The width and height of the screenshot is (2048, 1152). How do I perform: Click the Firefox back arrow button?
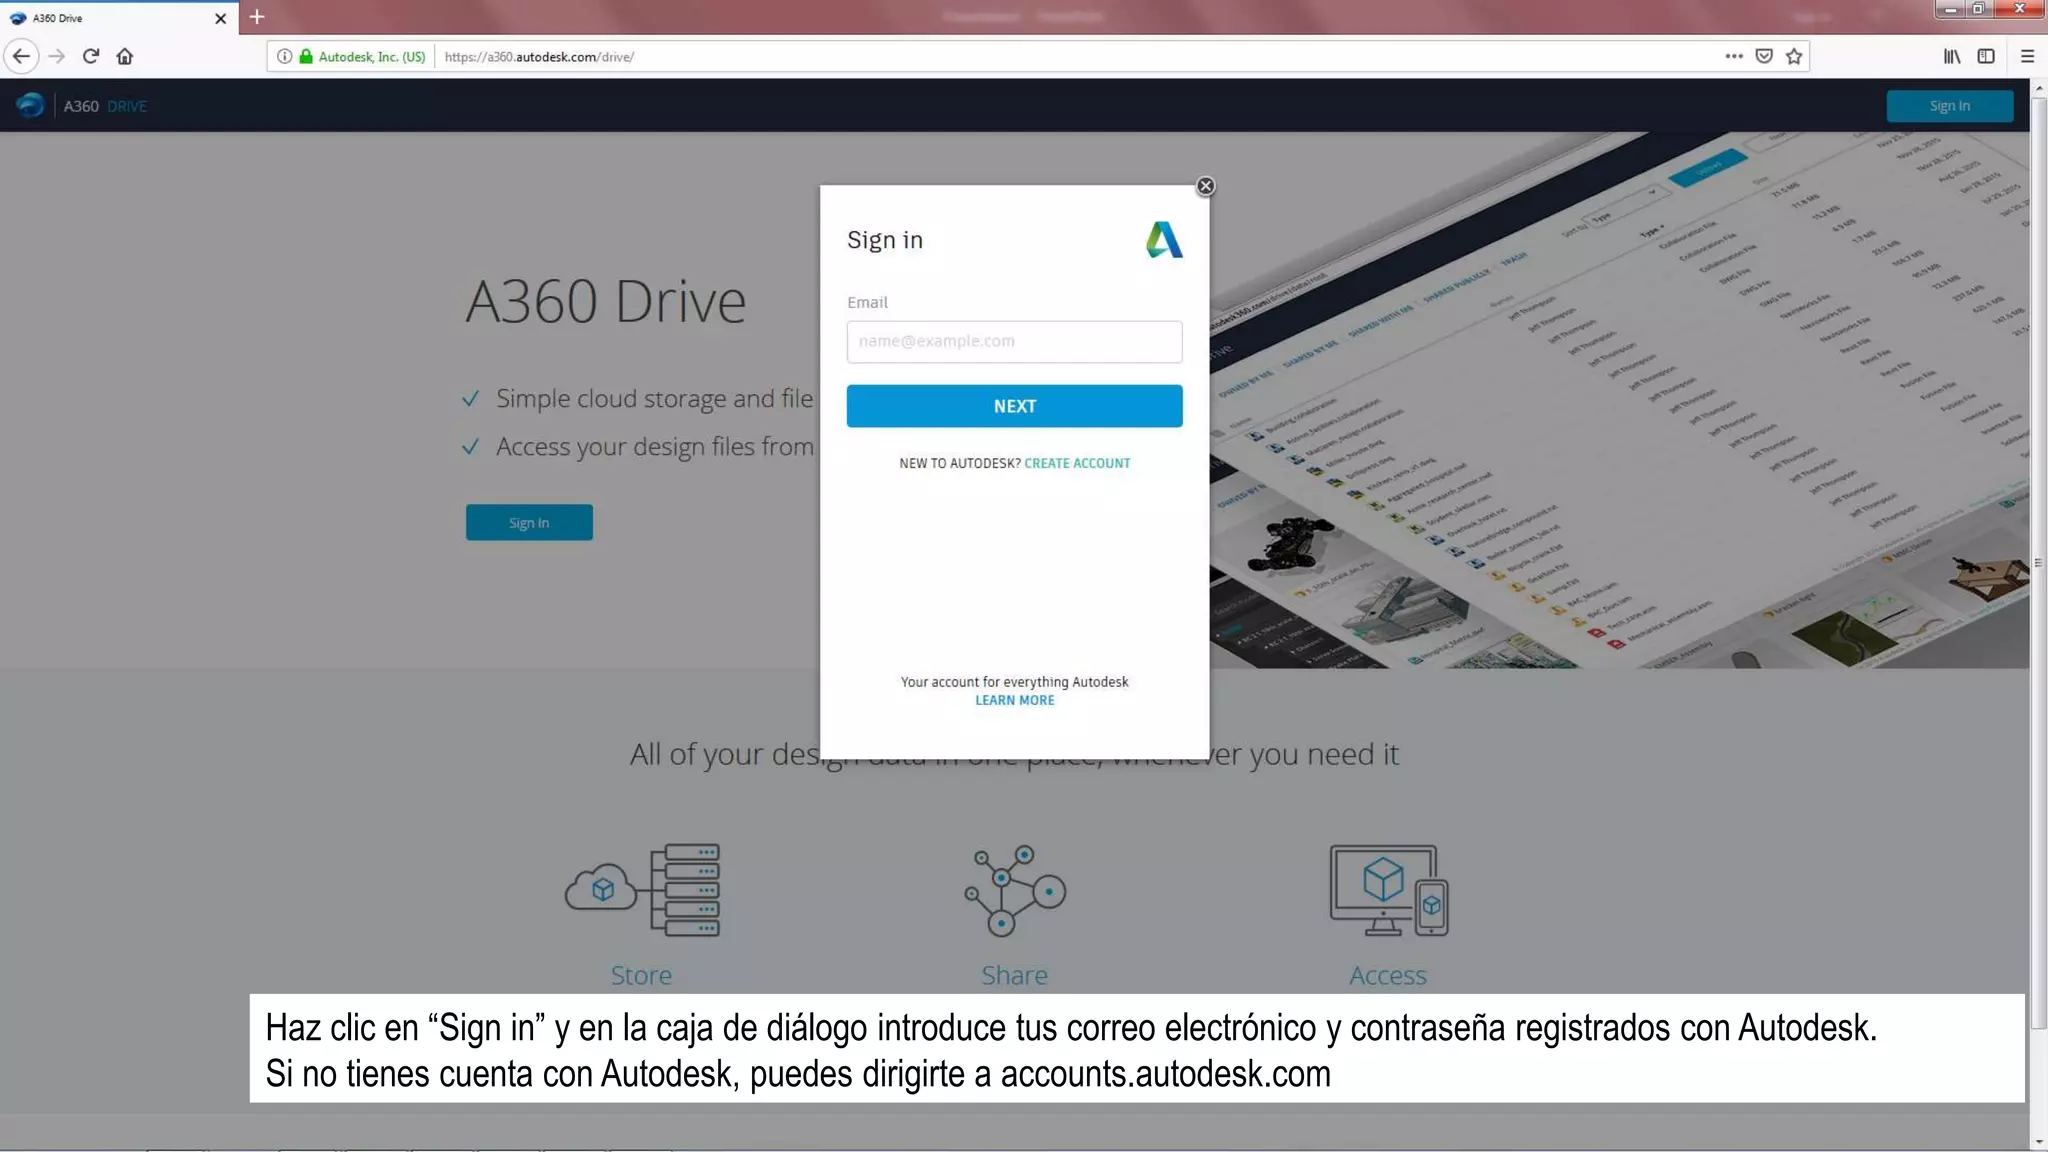pyautogui.click(x=21, y=56)
